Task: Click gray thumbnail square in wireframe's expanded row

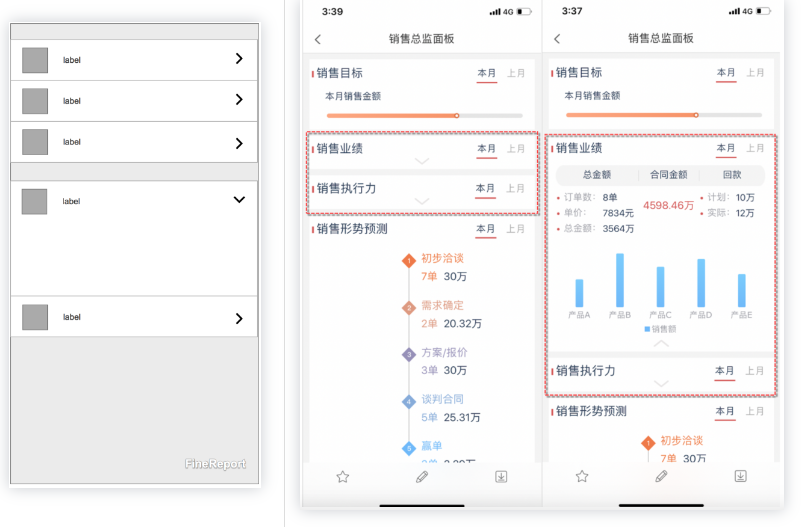Action: pos(34,201)
